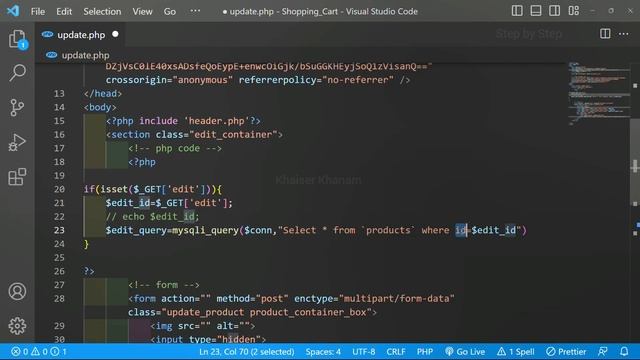Click the <!-- php code --> comment
This screenshot has height=360, width=640.
[175, 148]
